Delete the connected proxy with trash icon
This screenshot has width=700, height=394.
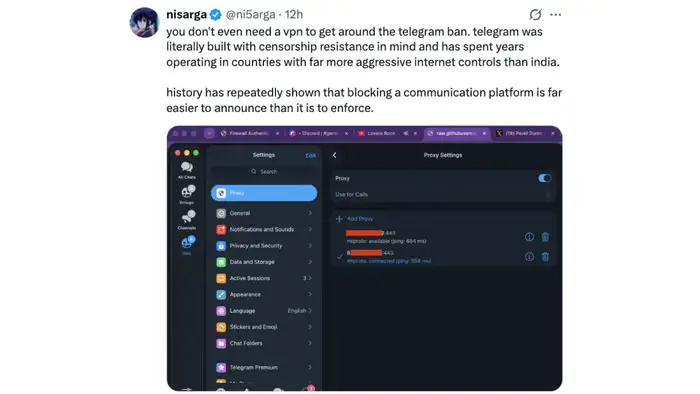coord(545,257)
